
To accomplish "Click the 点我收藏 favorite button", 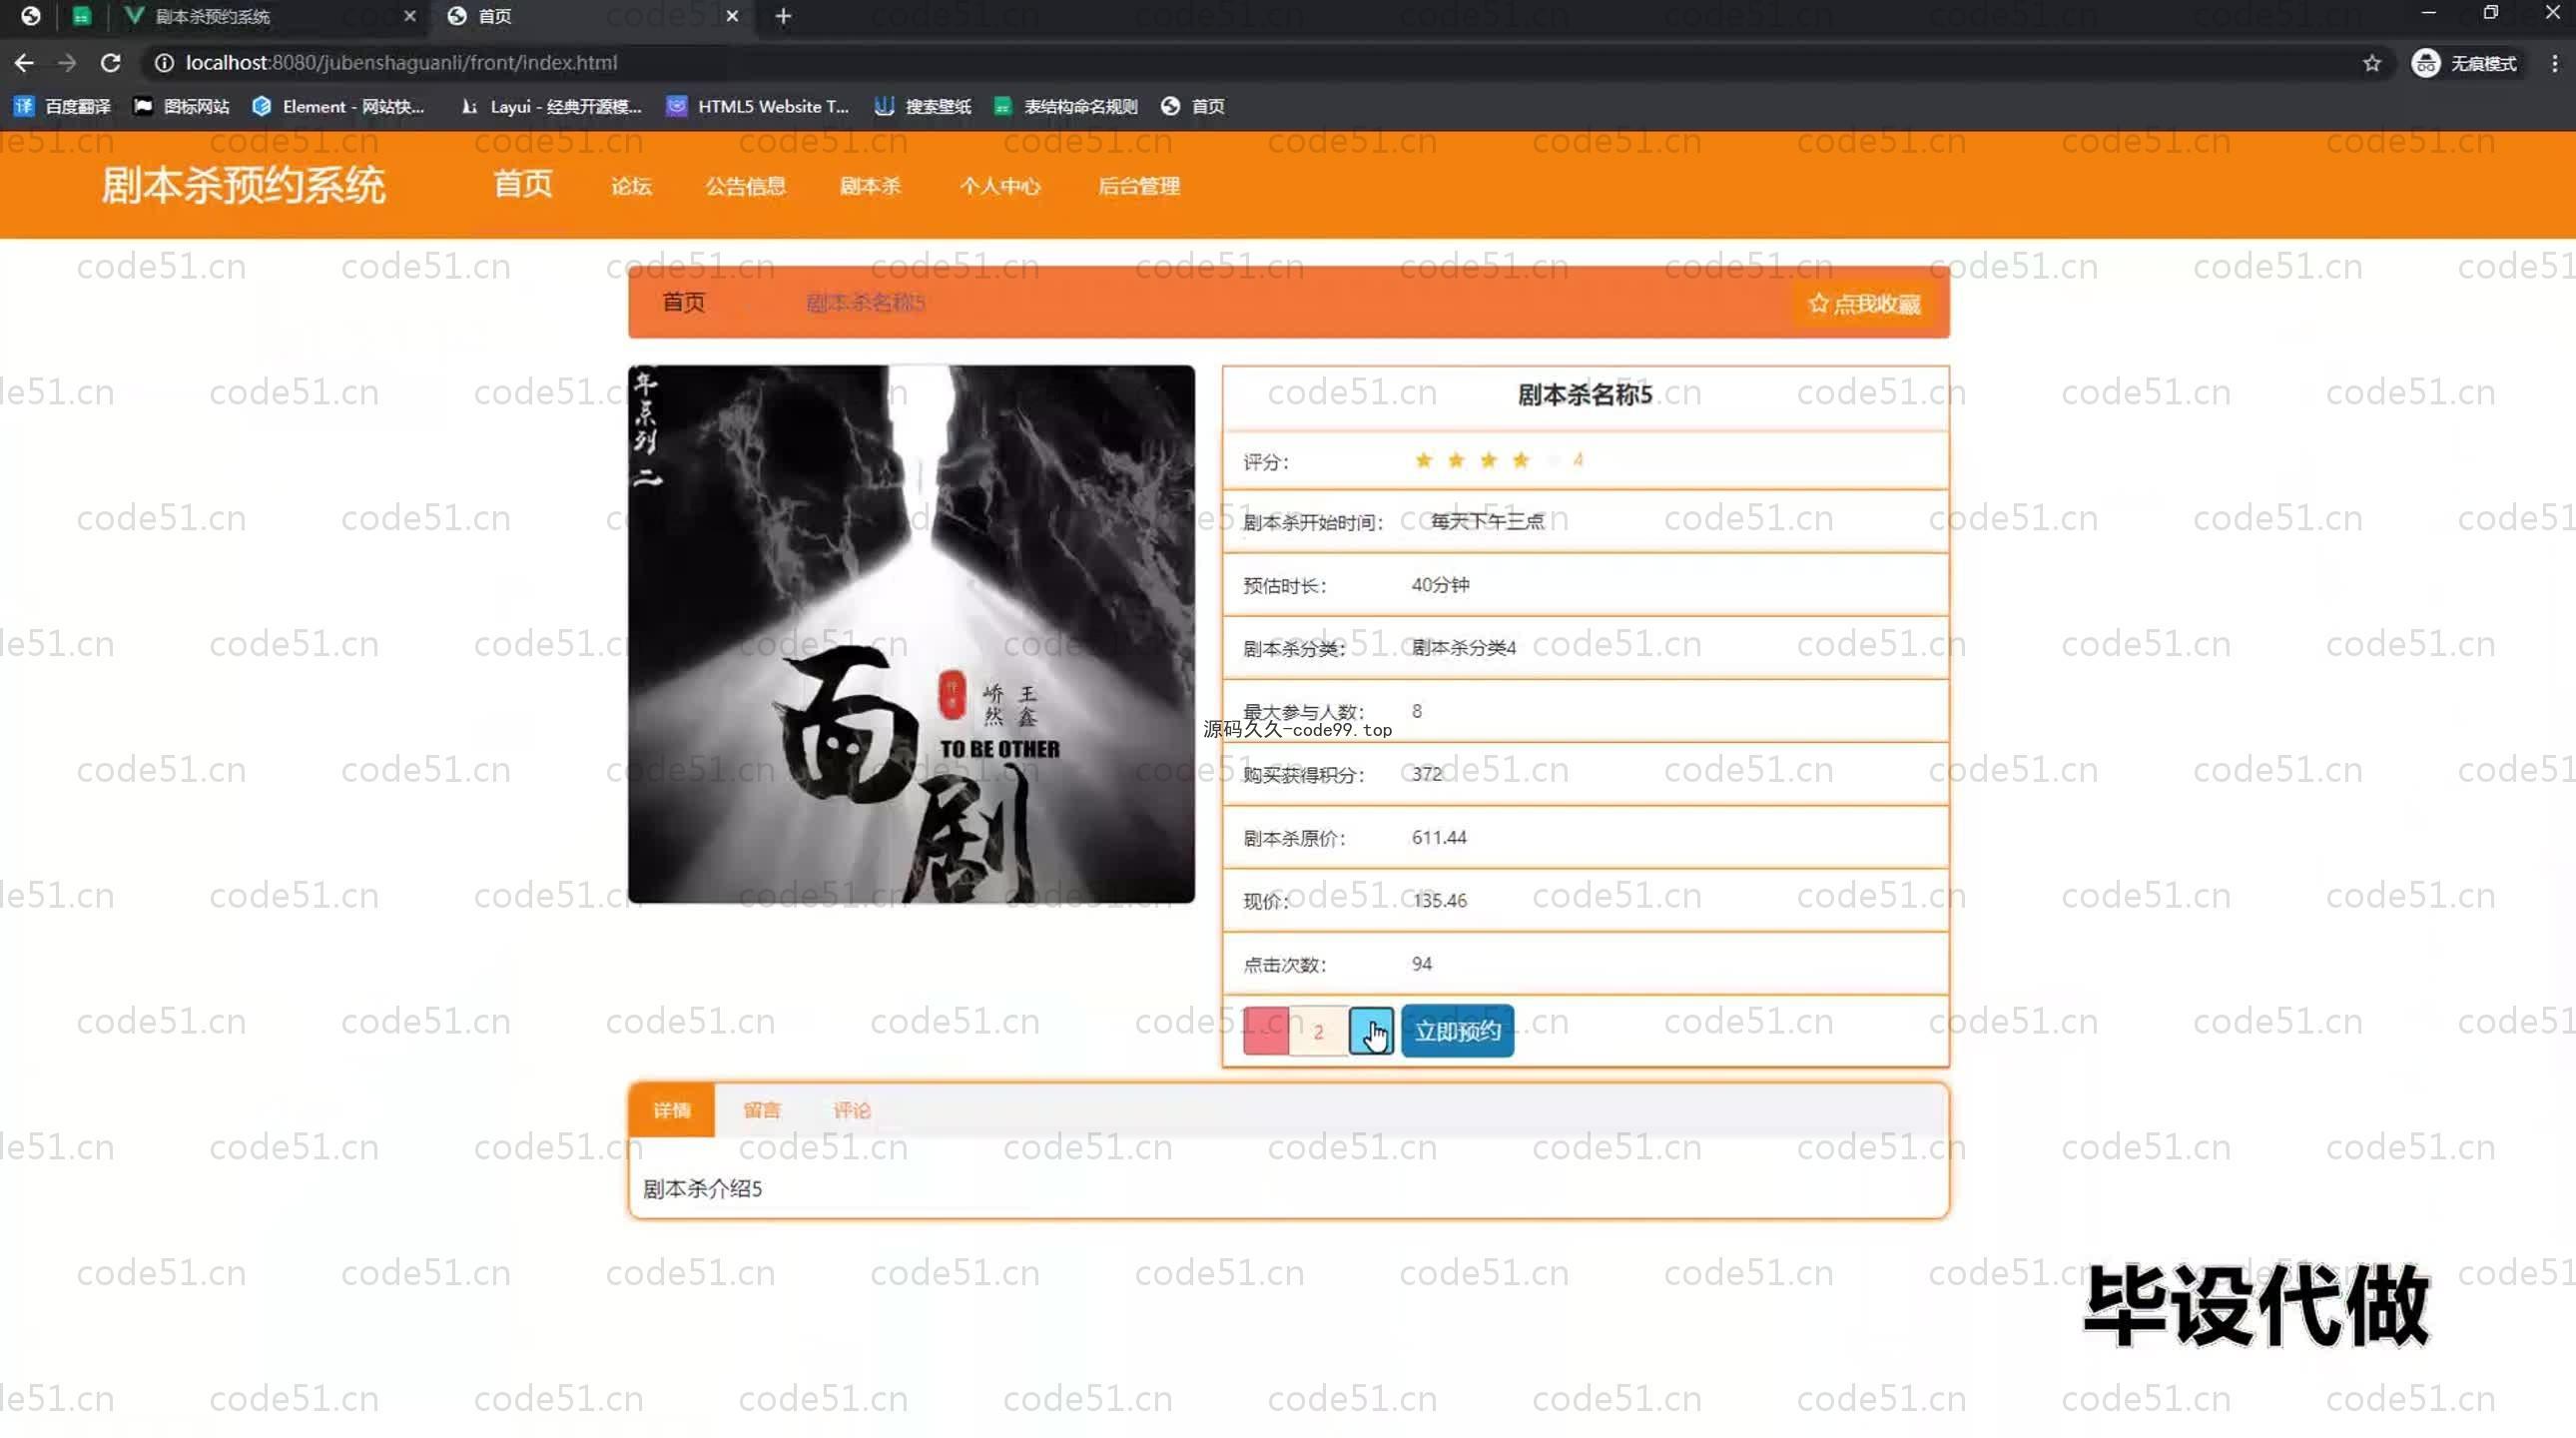I will tap(1864, 304).
